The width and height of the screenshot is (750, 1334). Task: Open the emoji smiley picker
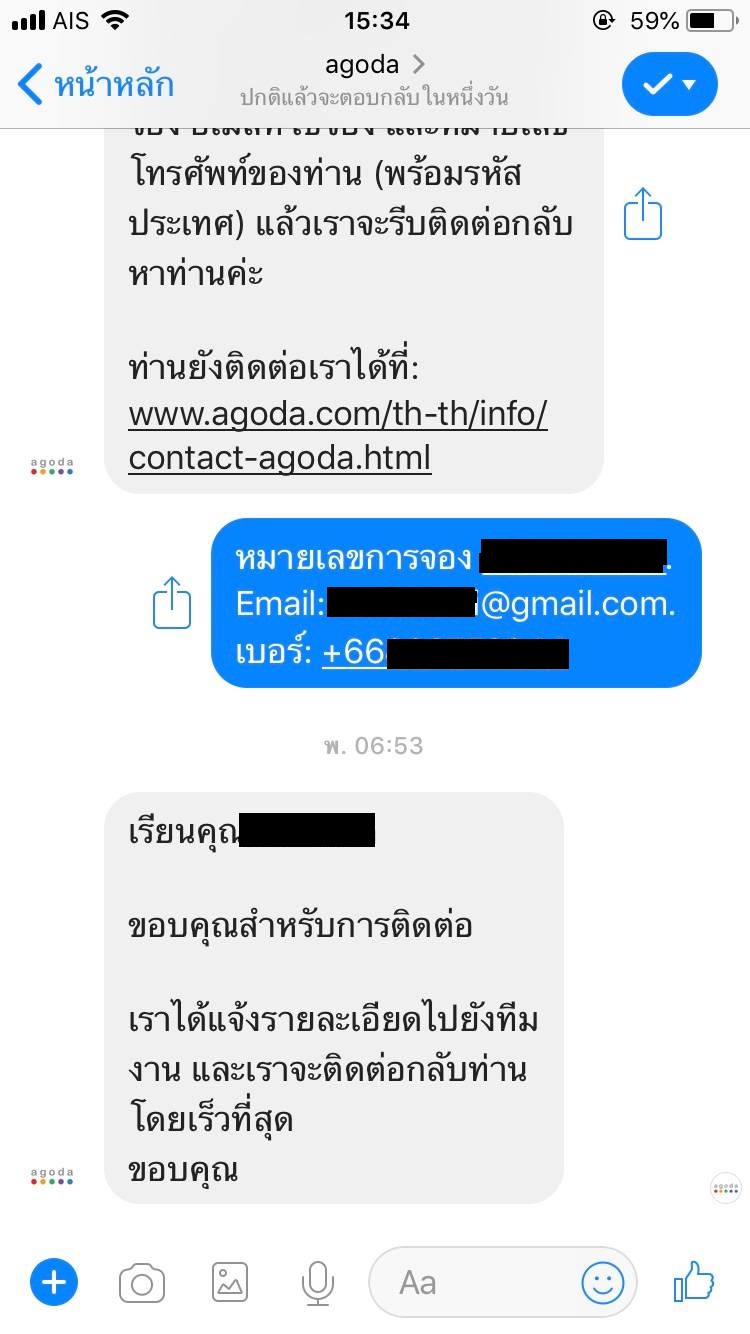603,1283
